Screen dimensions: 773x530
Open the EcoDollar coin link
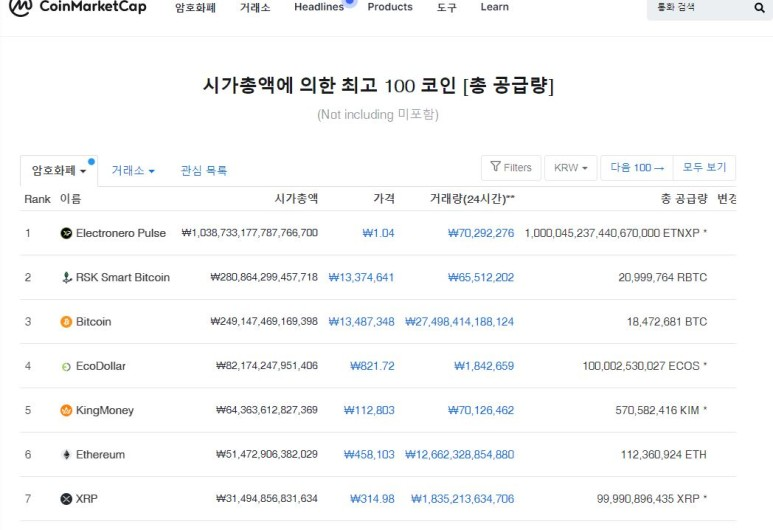tap(101, 366)
